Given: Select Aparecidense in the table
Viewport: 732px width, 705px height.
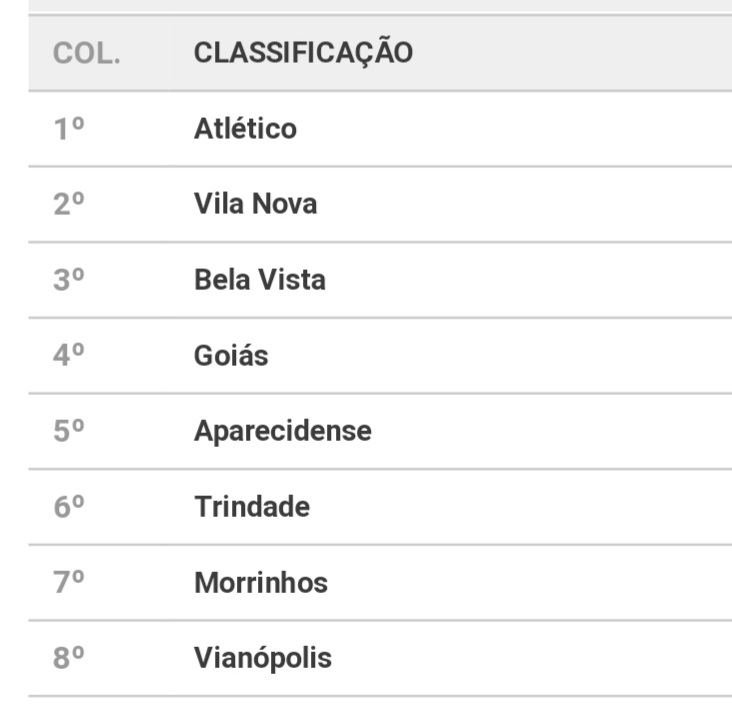Looking at the screenshot, I should (x=283, y=431).
